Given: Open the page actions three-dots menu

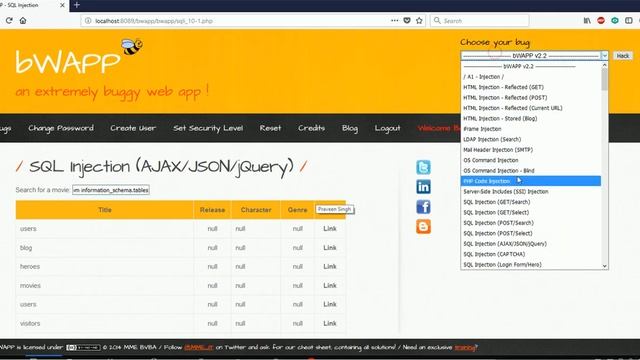Looking at the screenshot, I should (394, 20).
